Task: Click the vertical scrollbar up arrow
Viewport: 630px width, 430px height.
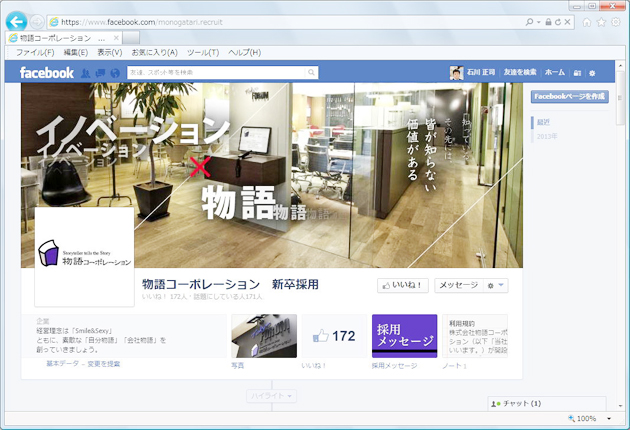Action: pos(620,65)
